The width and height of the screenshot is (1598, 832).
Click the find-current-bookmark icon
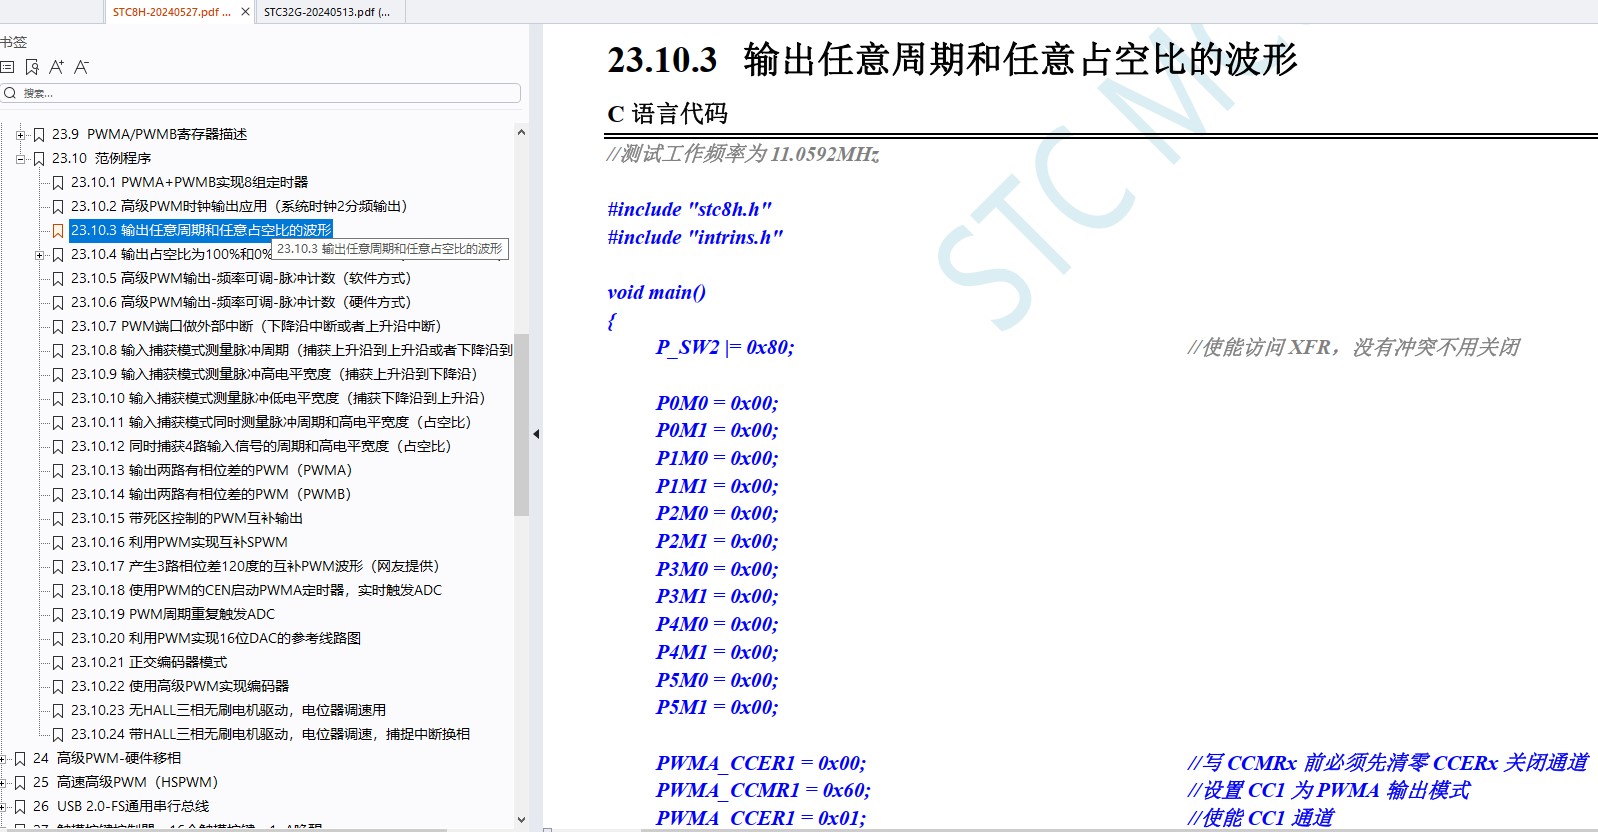point(32,67)
